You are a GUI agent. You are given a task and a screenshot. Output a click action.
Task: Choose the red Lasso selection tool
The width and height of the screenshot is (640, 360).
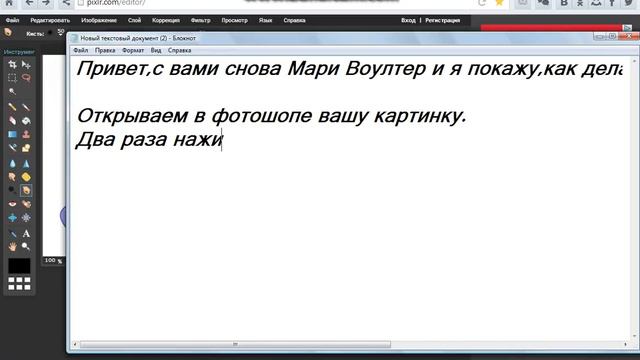point(26,78)
